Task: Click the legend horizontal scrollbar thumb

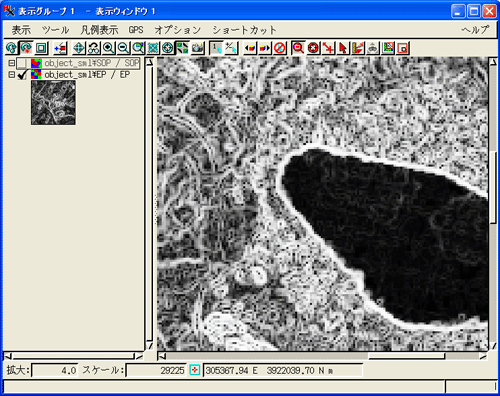Action: click(73, 356)
